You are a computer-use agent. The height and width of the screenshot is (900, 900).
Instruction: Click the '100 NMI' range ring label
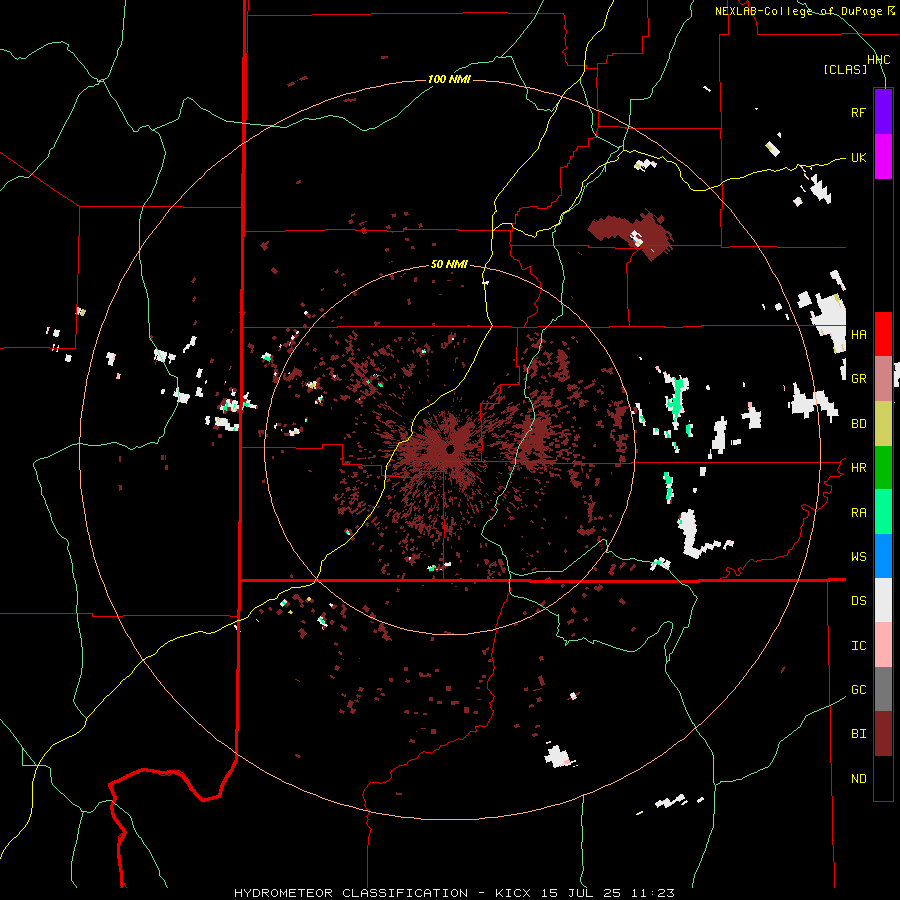(449, 79)
